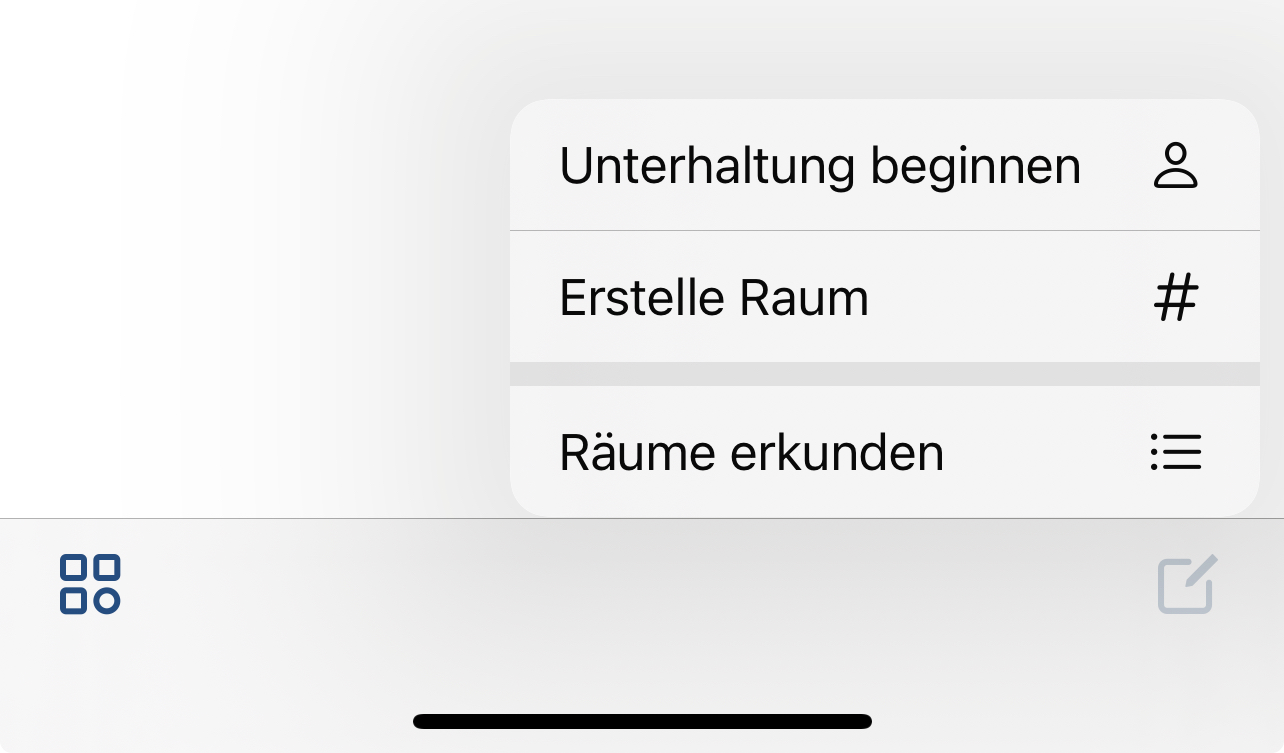The width and height of the screenshot is (1284, 753).
Task: Click the Räume erkunden text label
Action: pyautogui.click(x=751, y=452)
